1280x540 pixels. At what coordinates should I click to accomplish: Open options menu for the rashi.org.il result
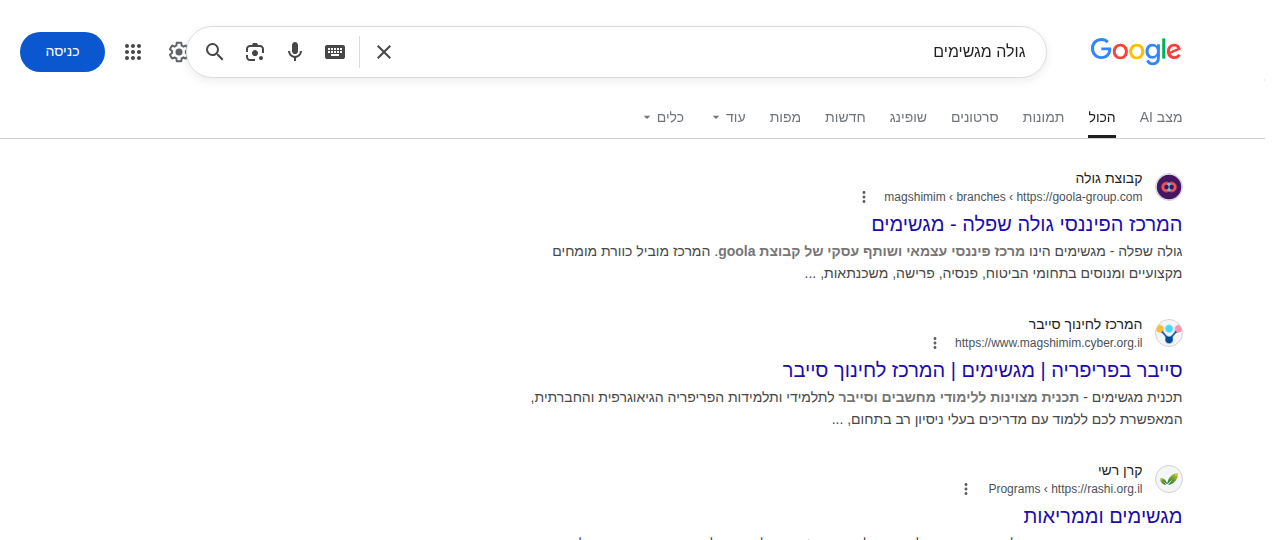pyautogui.click(x=966, y=489)
